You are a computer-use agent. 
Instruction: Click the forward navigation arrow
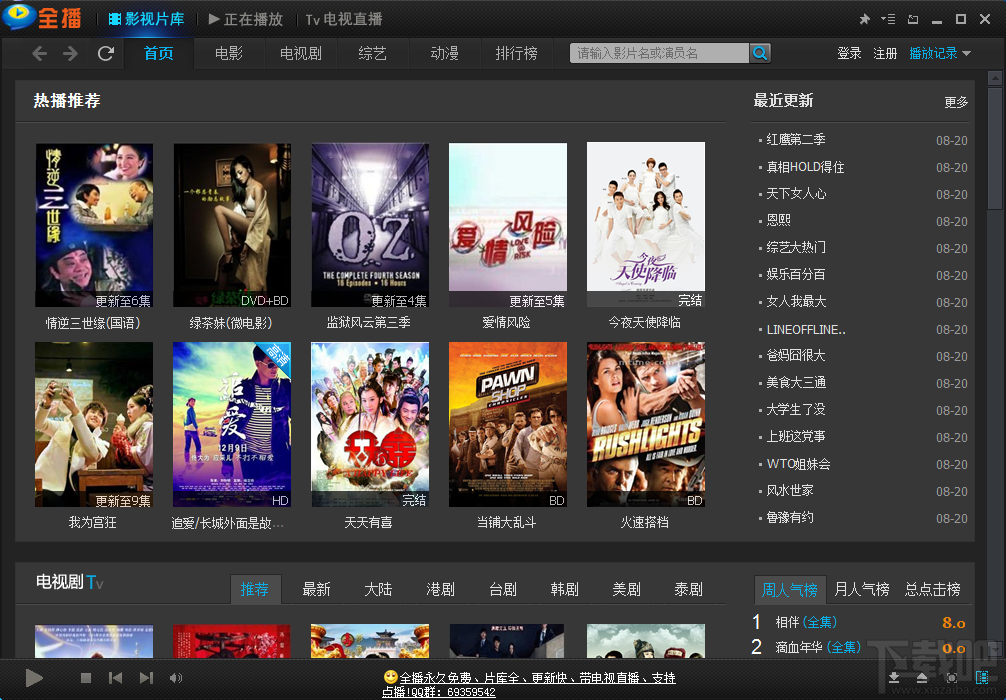tap(70, 53)
